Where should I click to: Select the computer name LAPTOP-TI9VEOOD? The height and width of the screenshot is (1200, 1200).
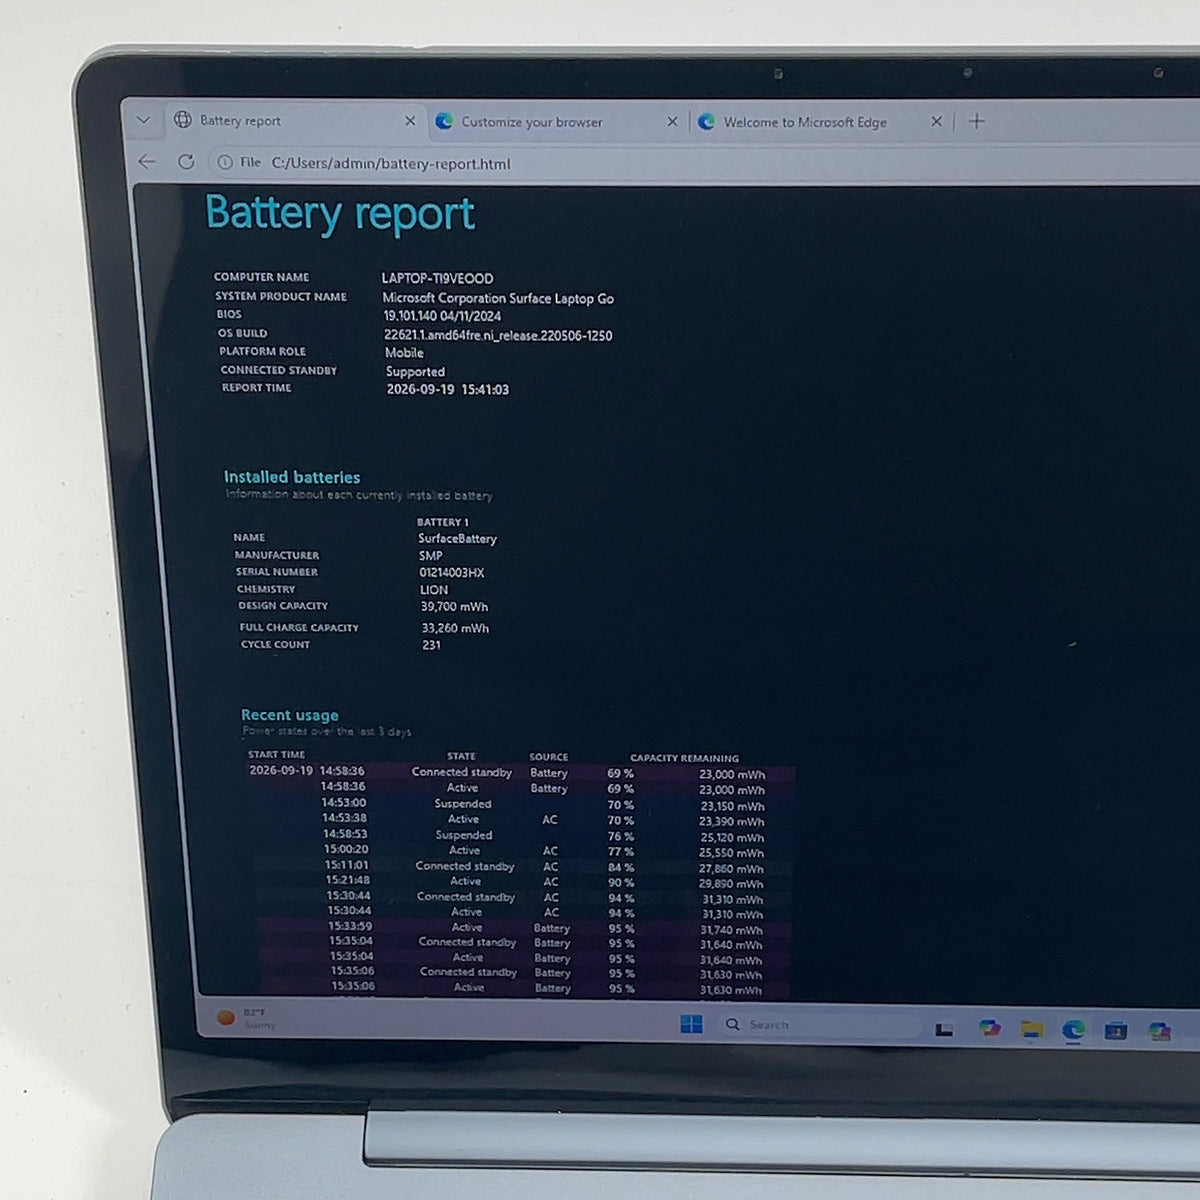[x=437, y=278]
